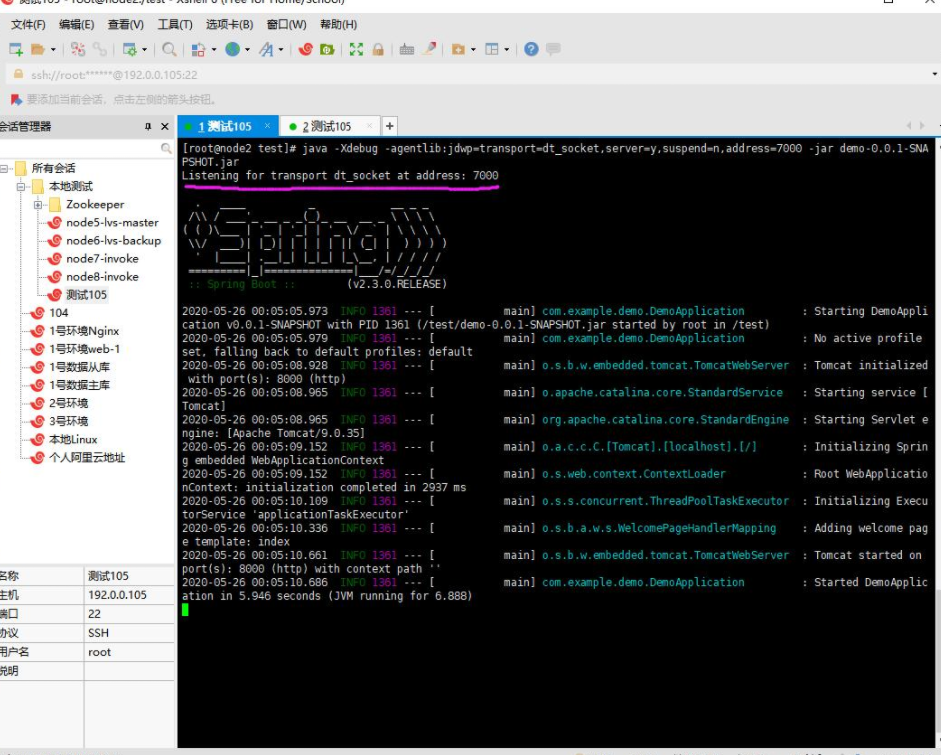Click the magnifier Find icon
The width and height of the screenshot is (941, 755).
coord(170,49)
